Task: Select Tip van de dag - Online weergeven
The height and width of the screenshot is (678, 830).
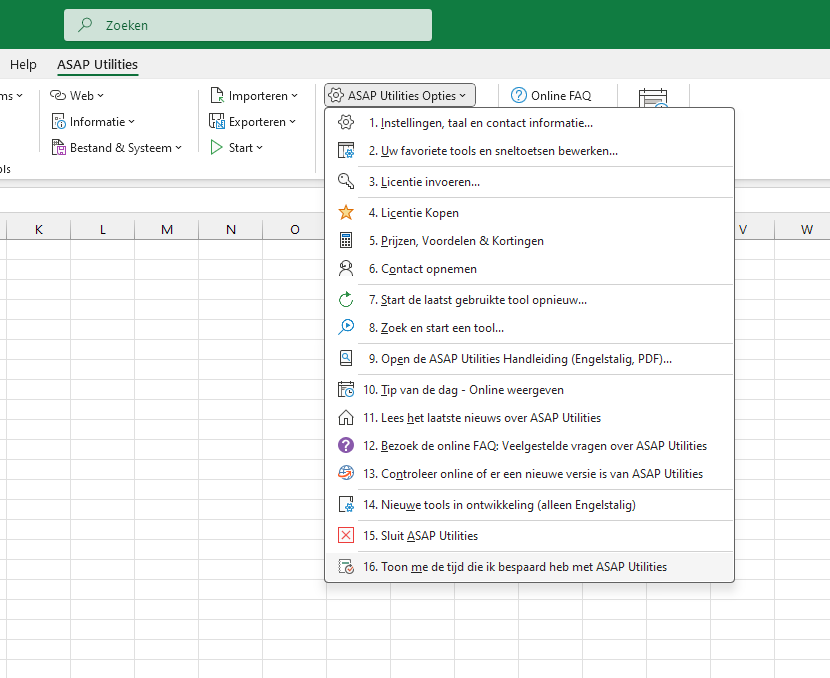Action: tap(529, 390)
